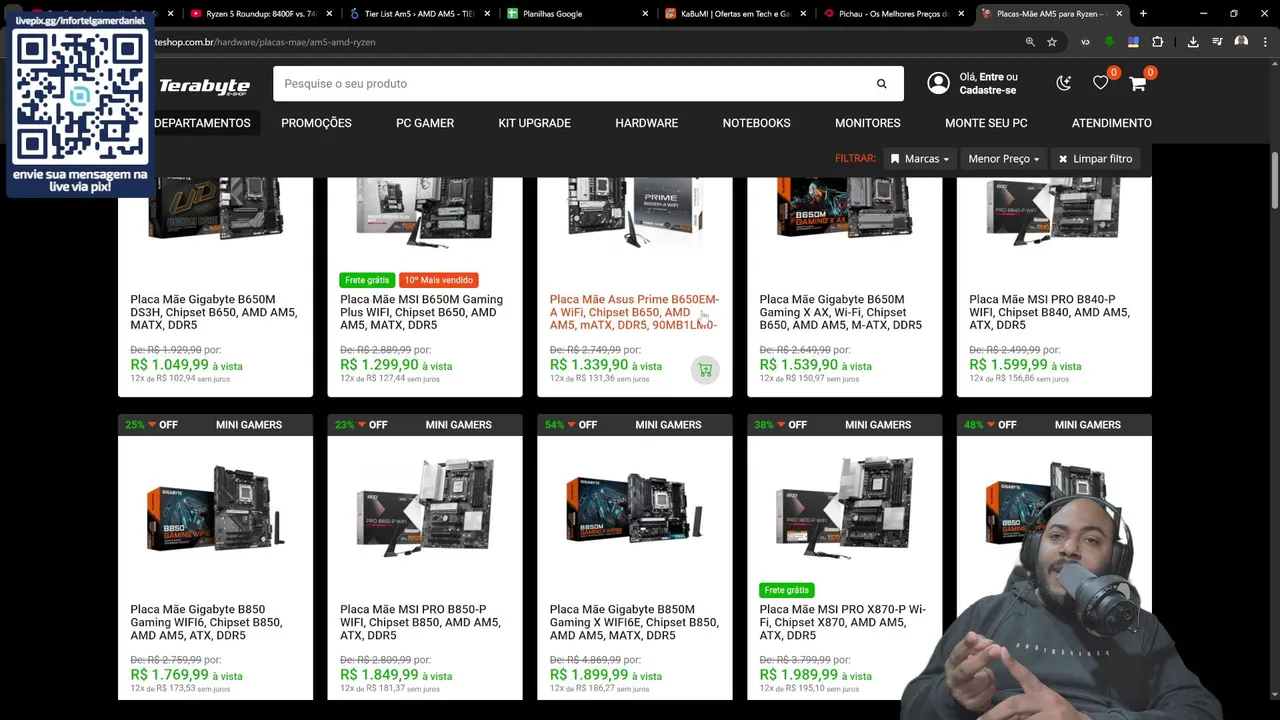Open Gigabyte B650M DS3H product link
This screenshot has width=1280, height=720.
214,312
